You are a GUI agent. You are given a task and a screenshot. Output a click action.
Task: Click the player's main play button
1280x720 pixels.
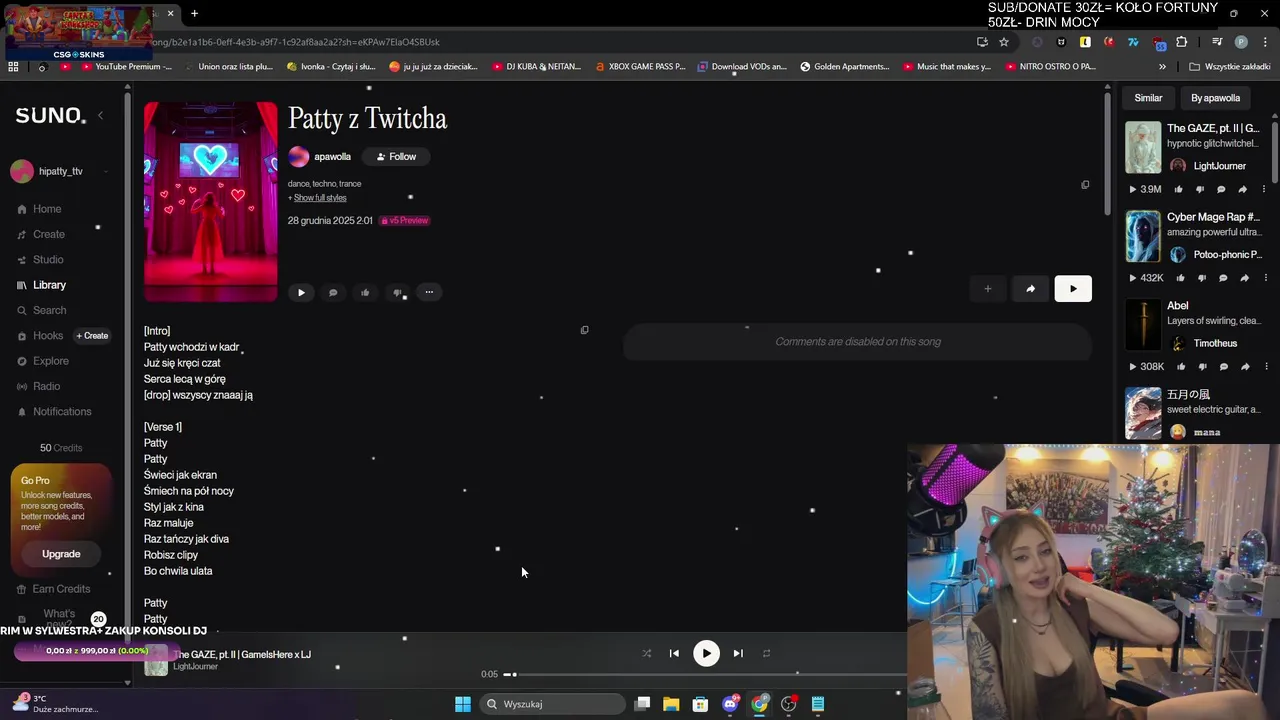pyautogui.click(x=706, y=654)
